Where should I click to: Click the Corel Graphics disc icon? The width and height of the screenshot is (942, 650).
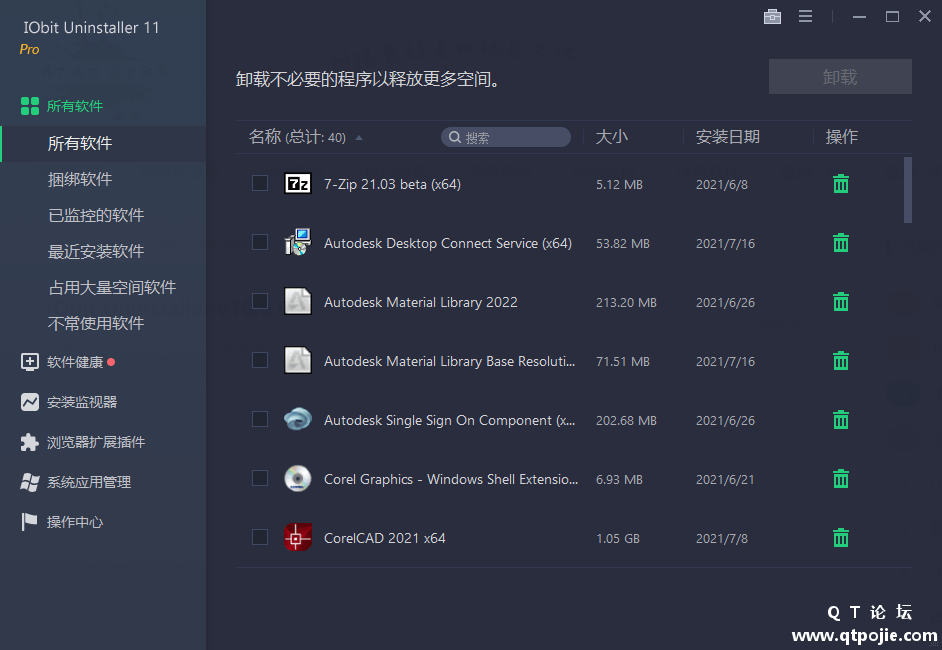tap(297, 478)
